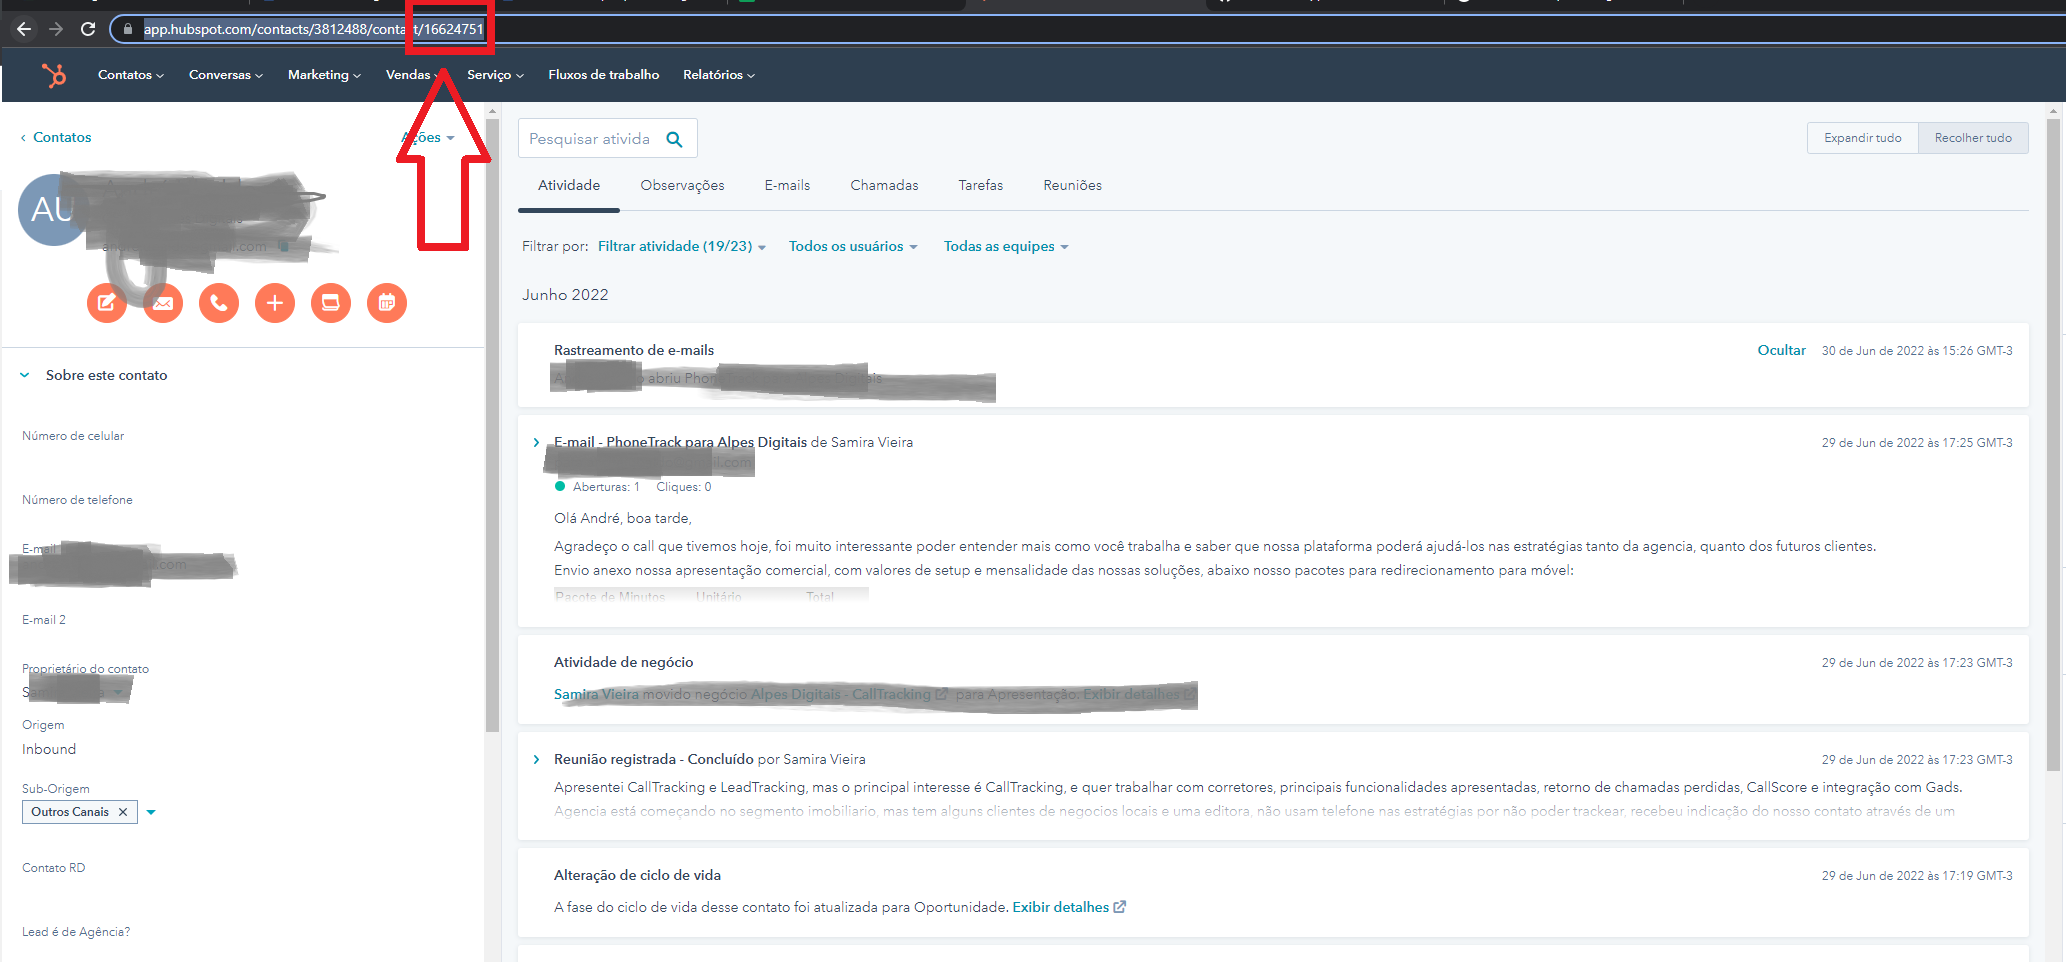Select the Note icon on the contact

(x=107, y=303)
